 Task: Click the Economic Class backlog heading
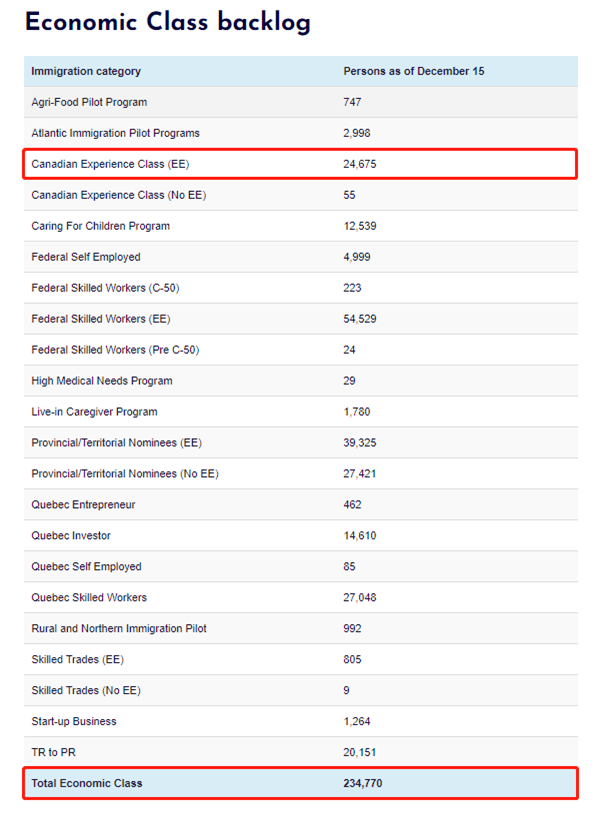[168, 23]
